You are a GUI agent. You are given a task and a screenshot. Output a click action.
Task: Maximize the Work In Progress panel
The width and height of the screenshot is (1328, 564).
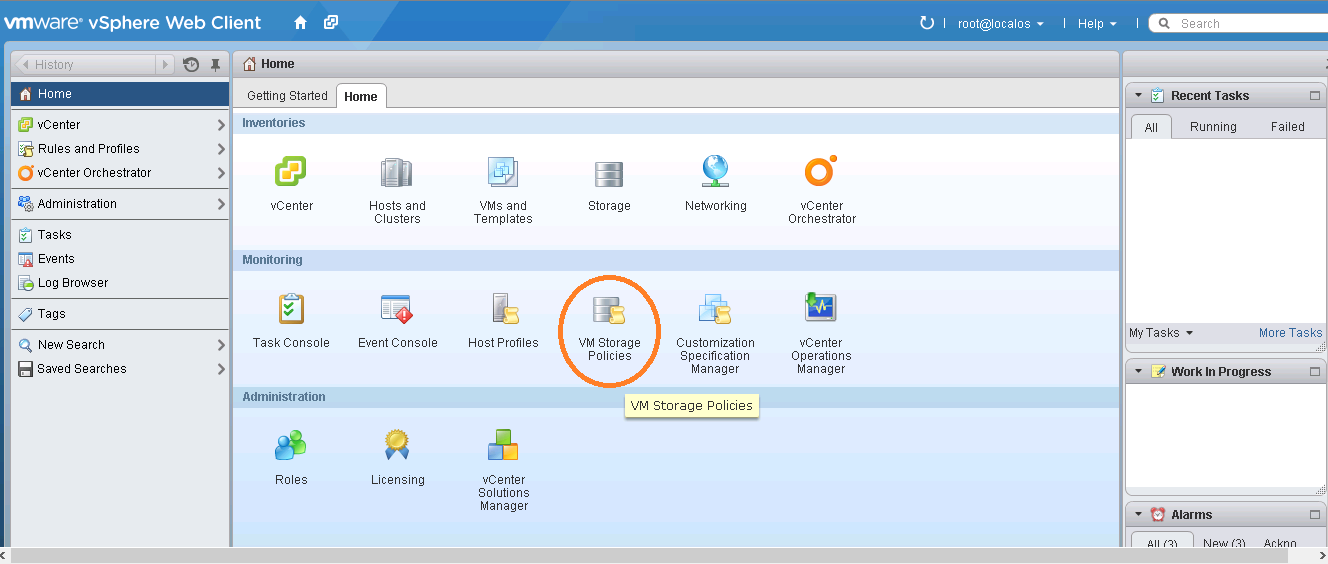(1315, 372)
